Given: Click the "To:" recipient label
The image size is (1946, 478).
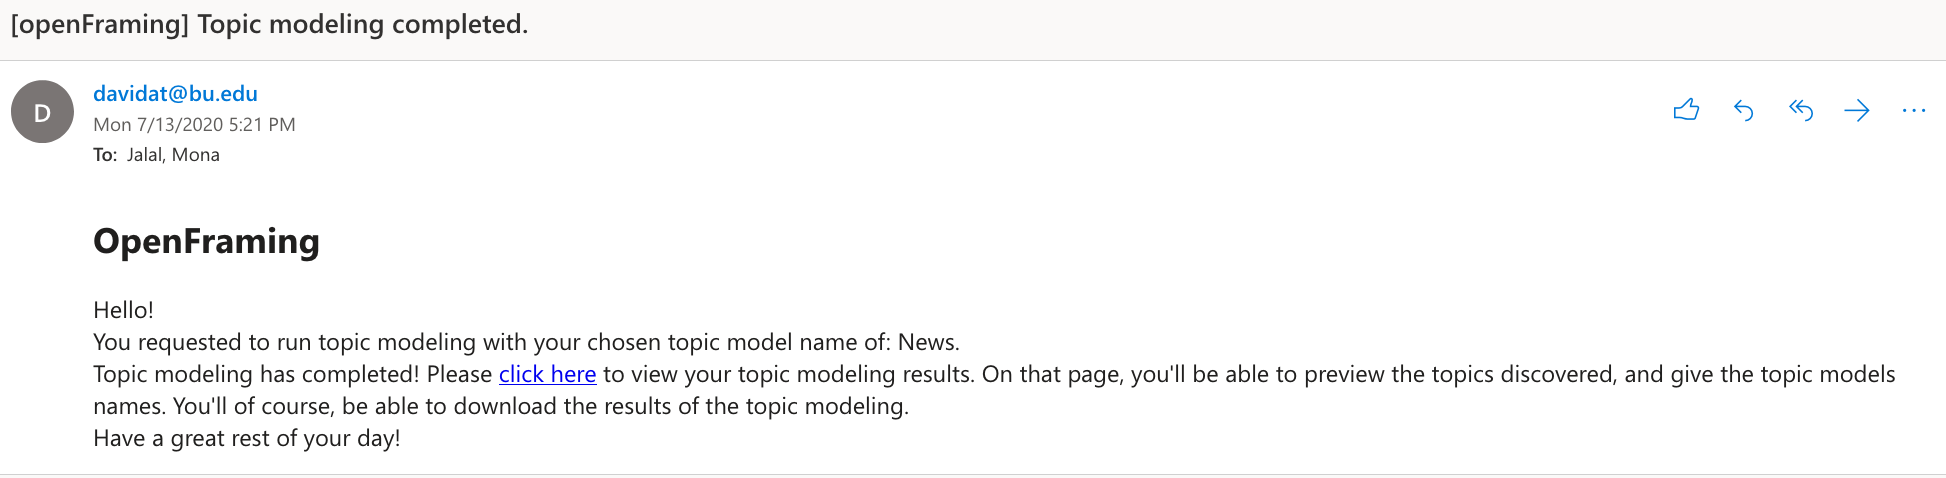Looking at the screenshot, I should (x=104, y=155).
